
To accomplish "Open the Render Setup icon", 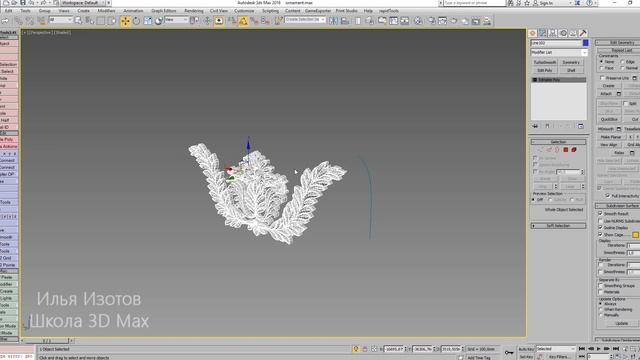I will click(x=431, y=20).
